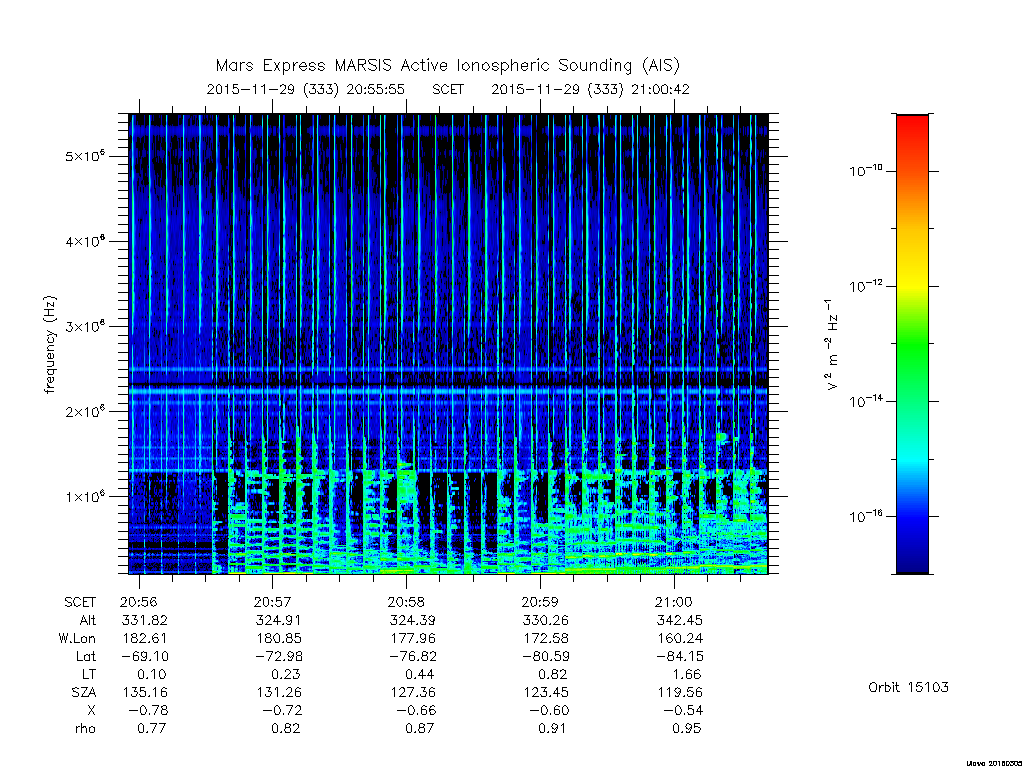The image size is (1024, 768).
Task: Click the SZA row label
Action: pos(84,692)
